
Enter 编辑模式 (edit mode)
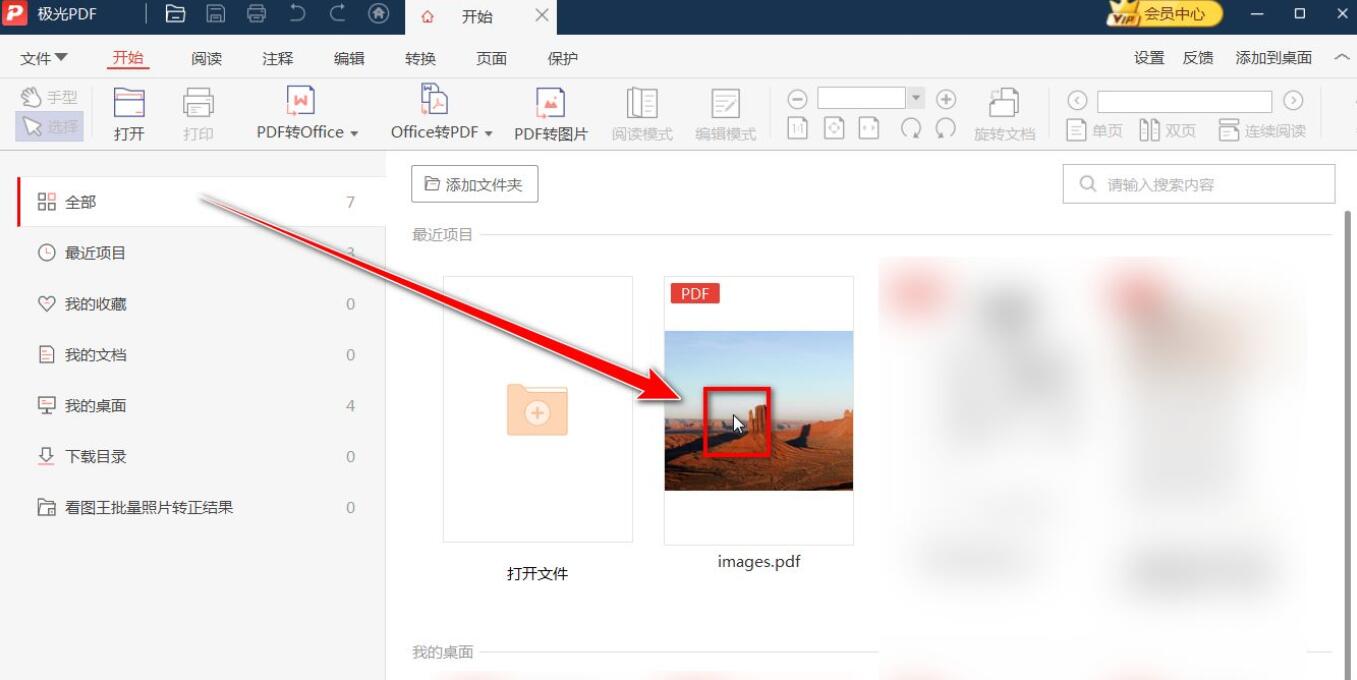[724, 112]
